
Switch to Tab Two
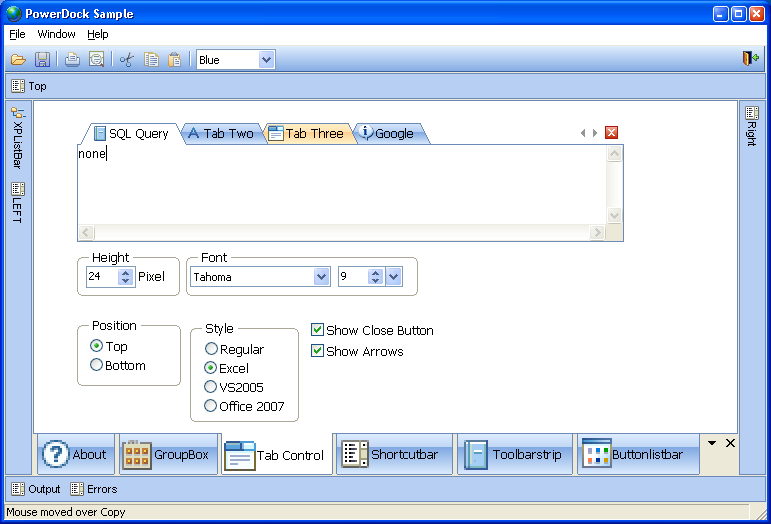(x=221, y=134)
